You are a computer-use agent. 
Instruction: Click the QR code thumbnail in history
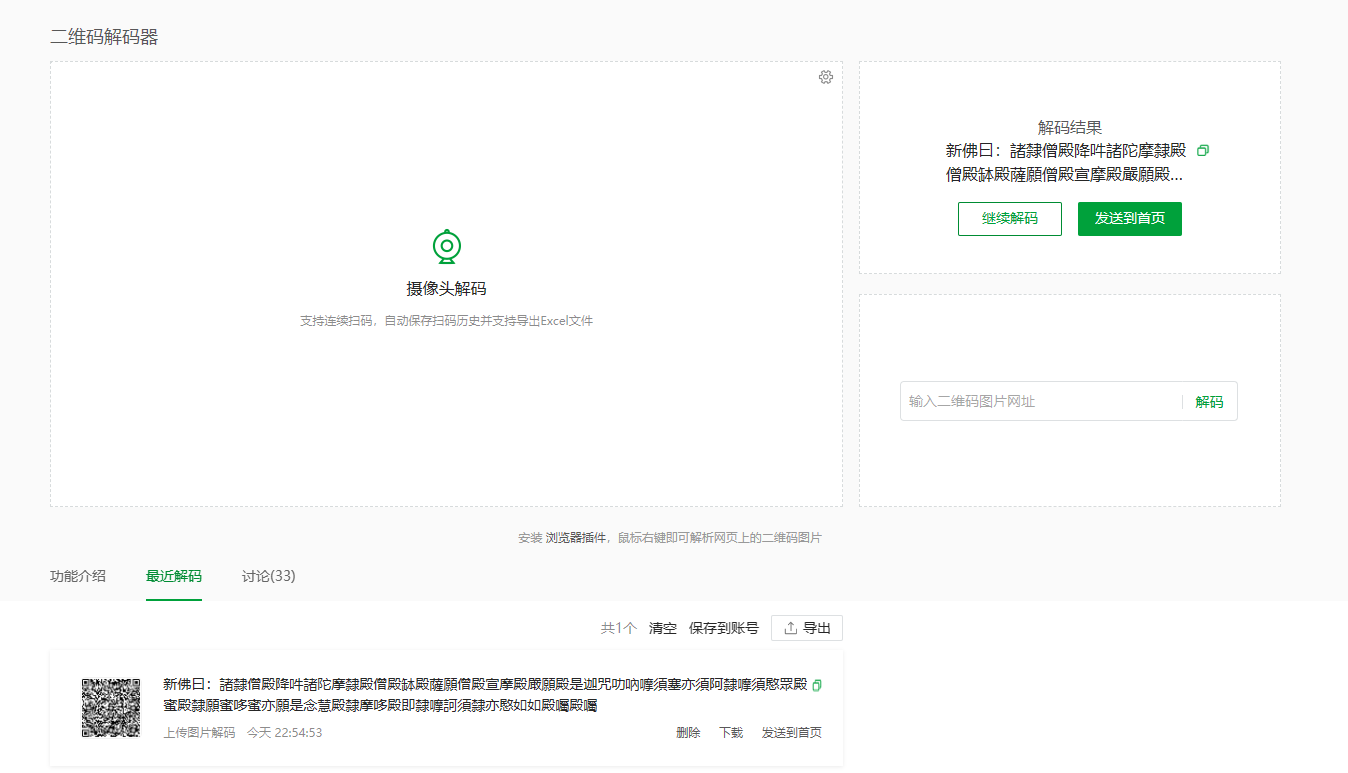110,708
